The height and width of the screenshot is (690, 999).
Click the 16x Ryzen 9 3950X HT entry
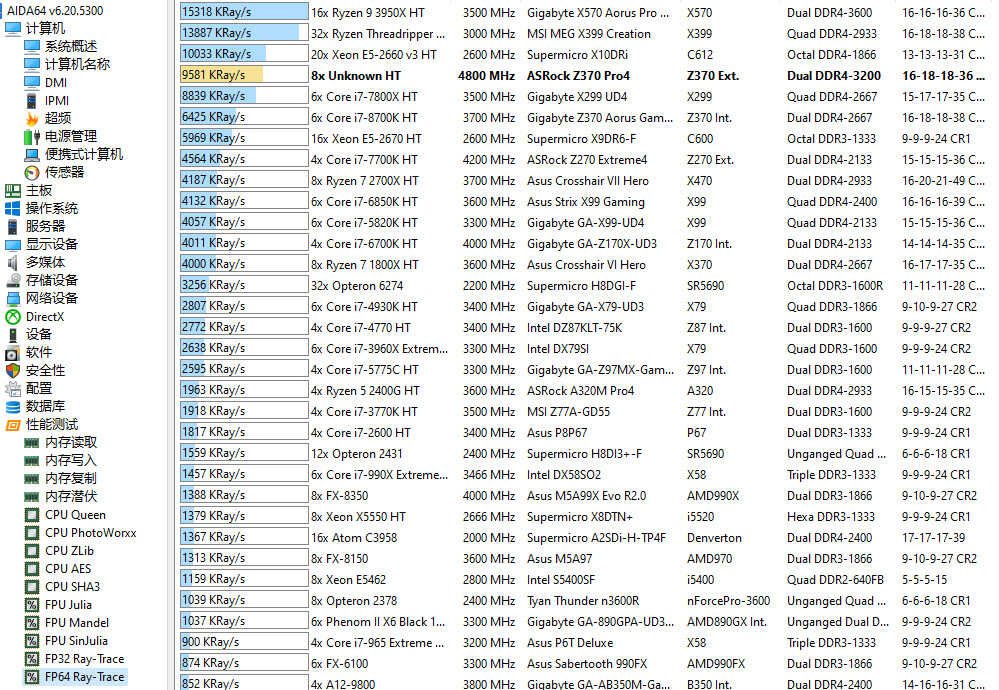[368, 13]
